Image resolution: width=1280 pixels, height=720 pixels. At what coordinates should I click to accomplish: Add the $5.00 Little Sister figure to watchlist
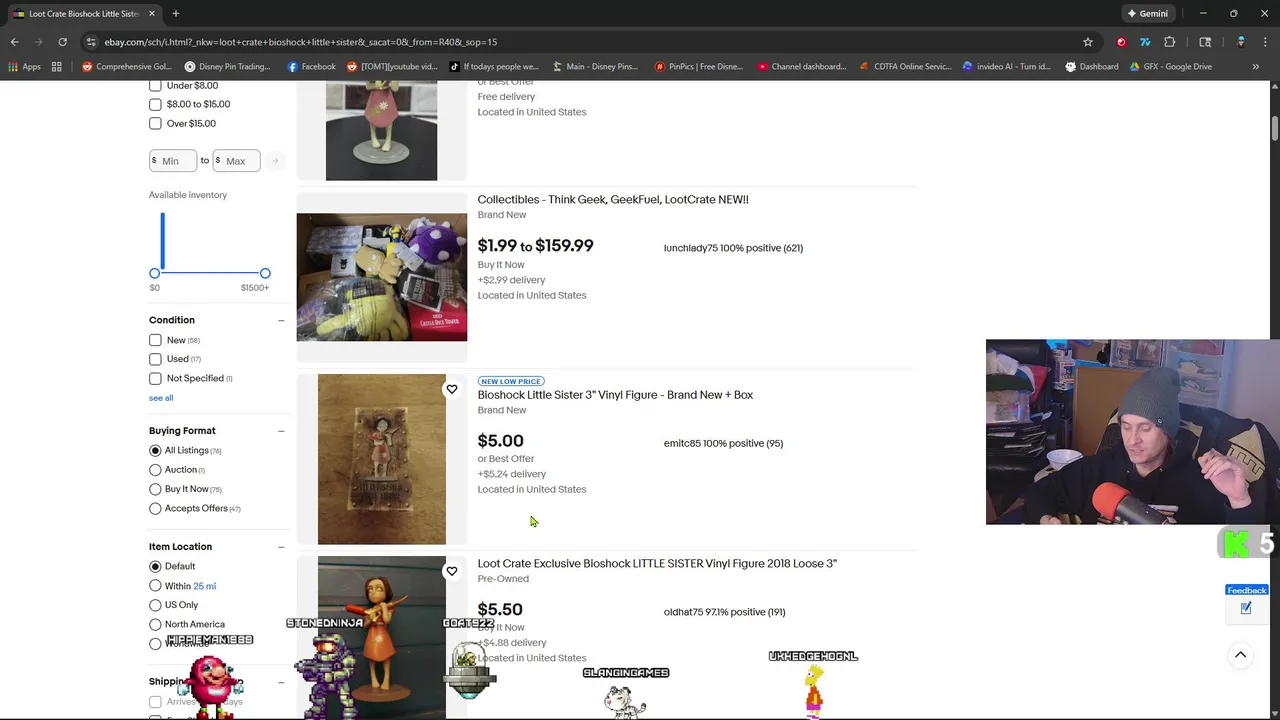(452, 389)
